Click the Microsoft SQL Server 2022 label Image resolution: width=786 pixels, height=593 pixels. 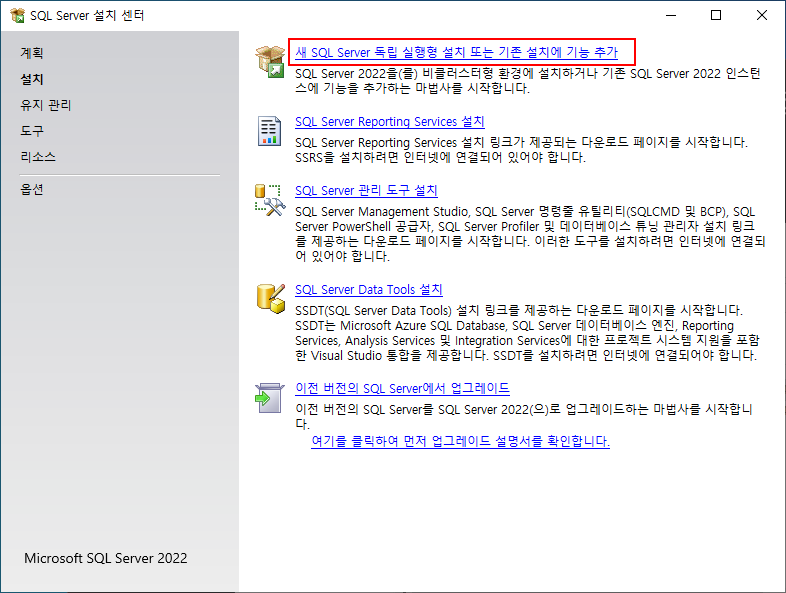[x=106, y=558]
